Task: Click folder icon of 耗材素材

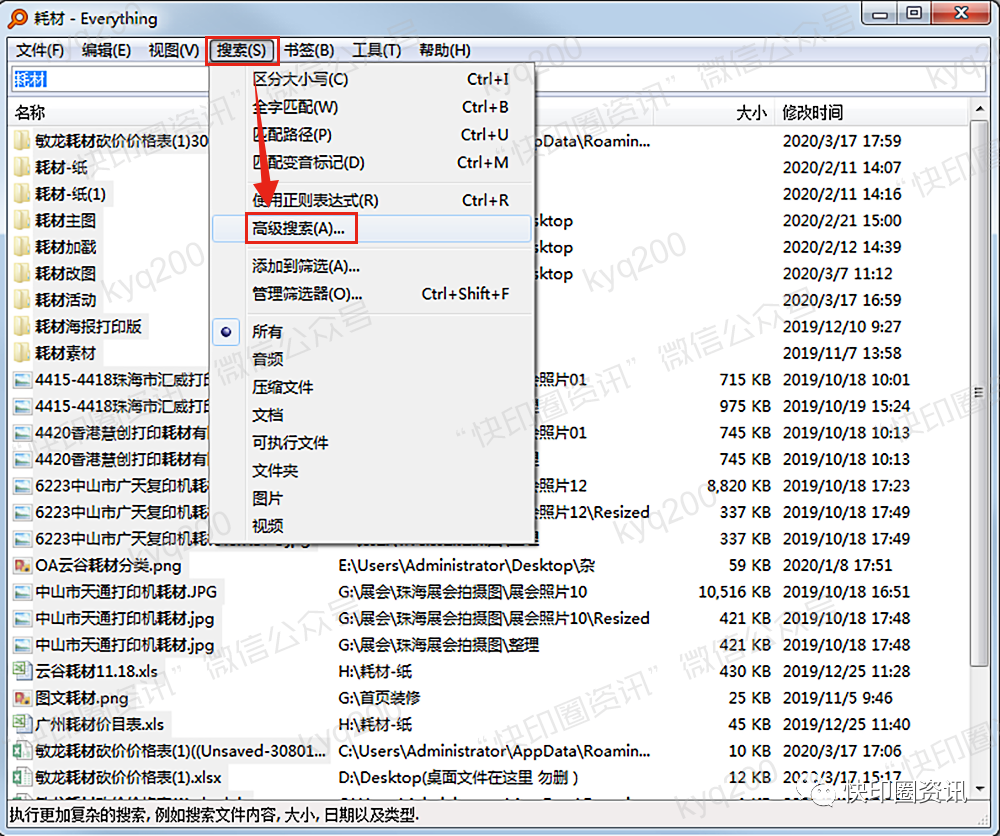Action: [22, 353]
